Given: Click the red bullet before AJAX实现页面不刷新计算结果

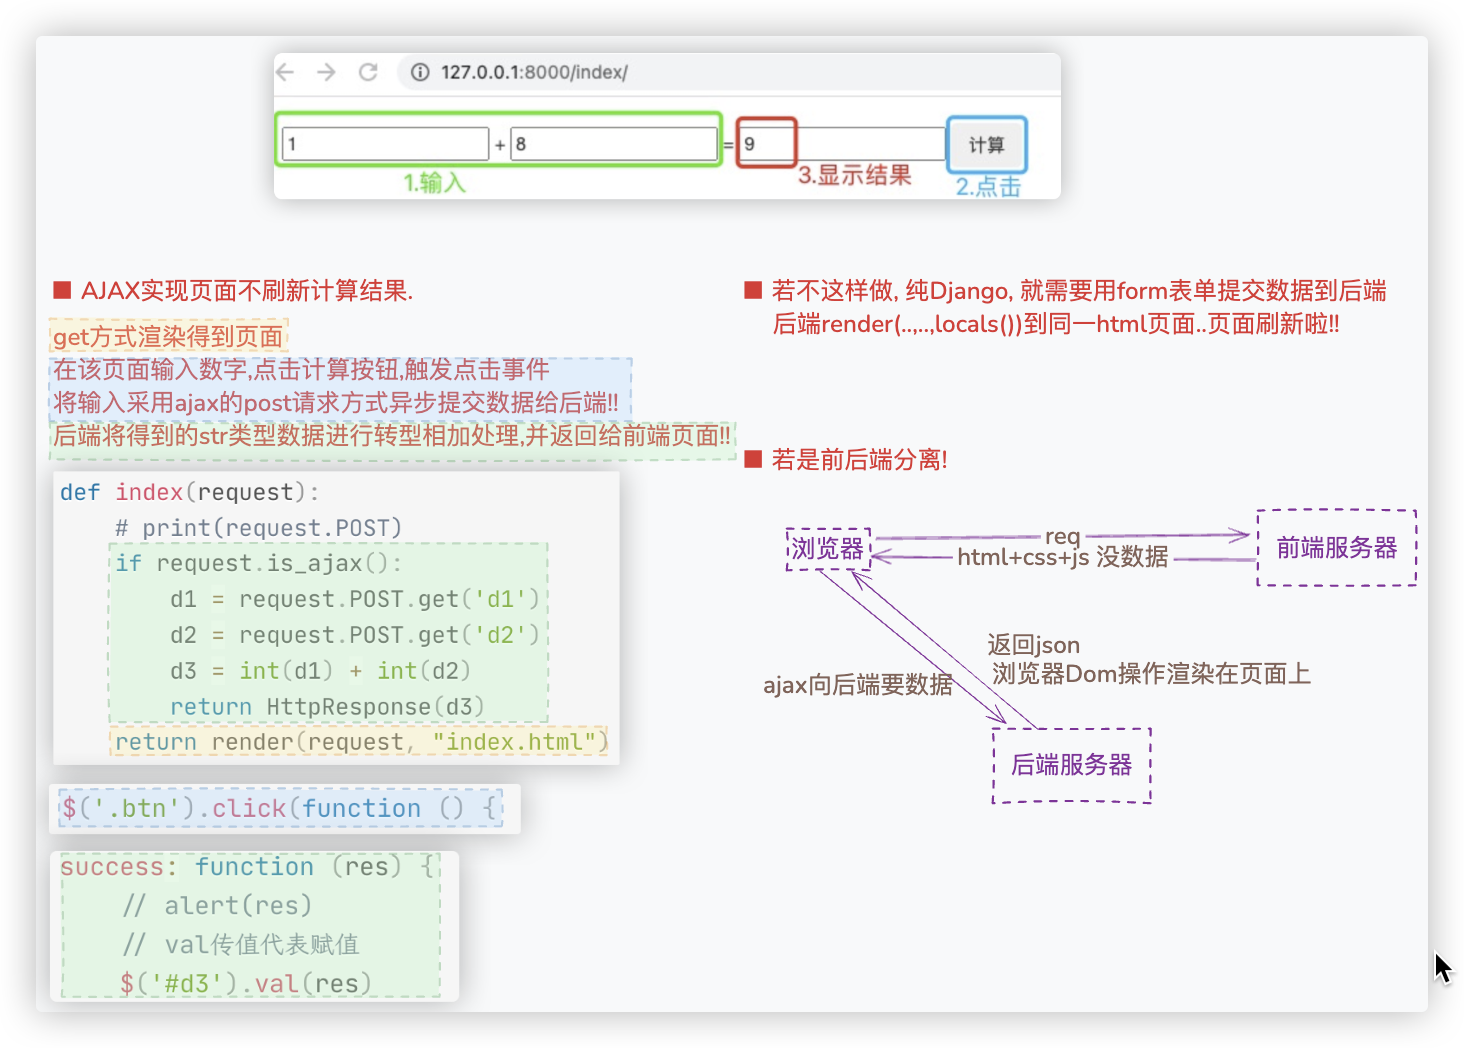Looking at the screenshot, I should click(x=62, y=291).
